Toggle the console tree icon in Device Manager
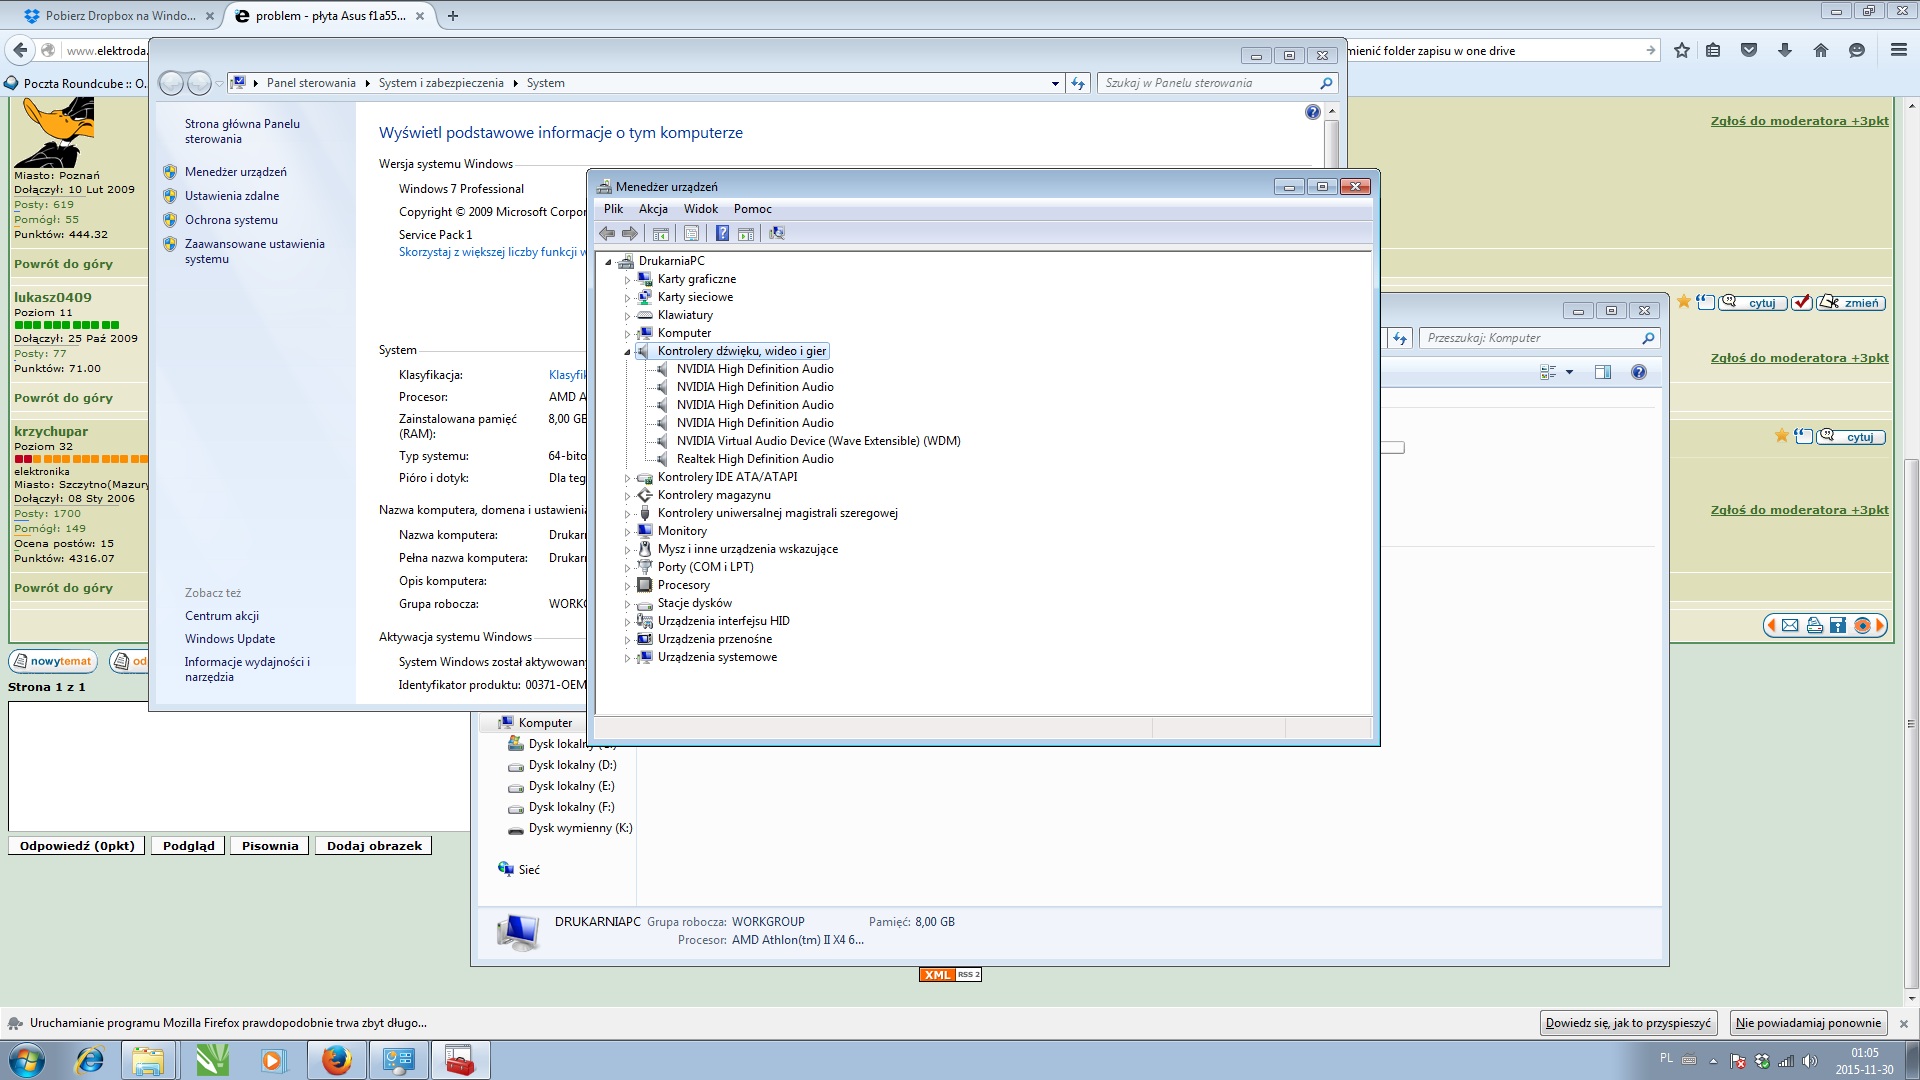The width and height of the screenshot is (1920, 1080). coord(660,234)
